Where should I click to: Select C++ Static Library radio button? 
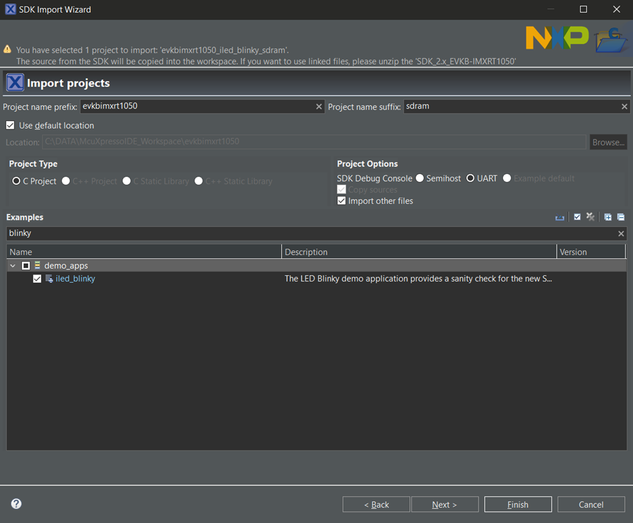click(x=199, y=181)
